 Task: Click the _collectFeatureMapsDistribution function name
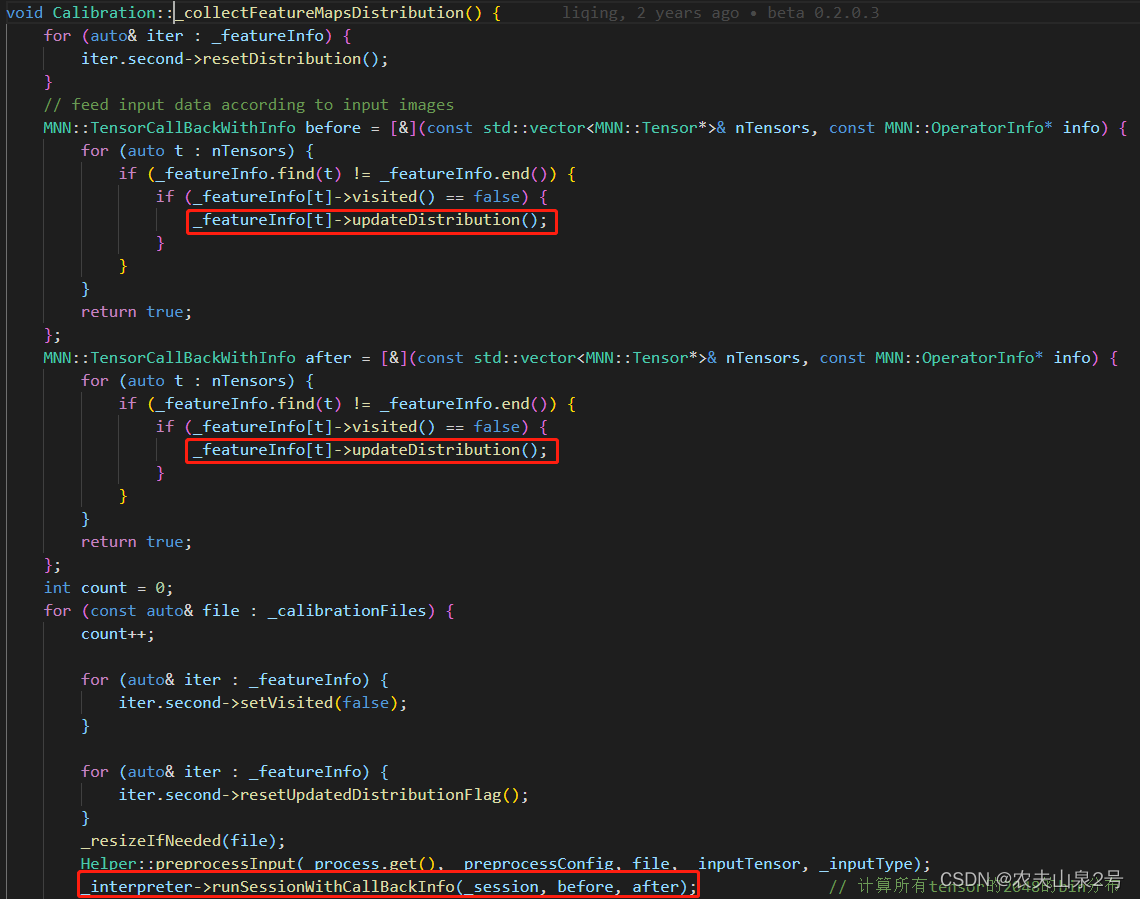tap(324, 12)
